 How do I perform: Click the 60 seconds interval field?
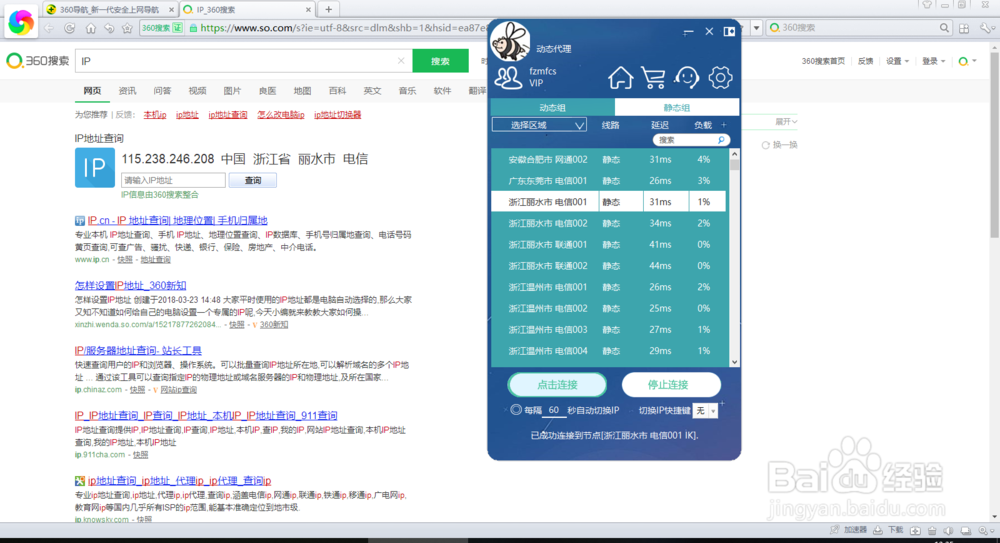[x=554, y=410]
